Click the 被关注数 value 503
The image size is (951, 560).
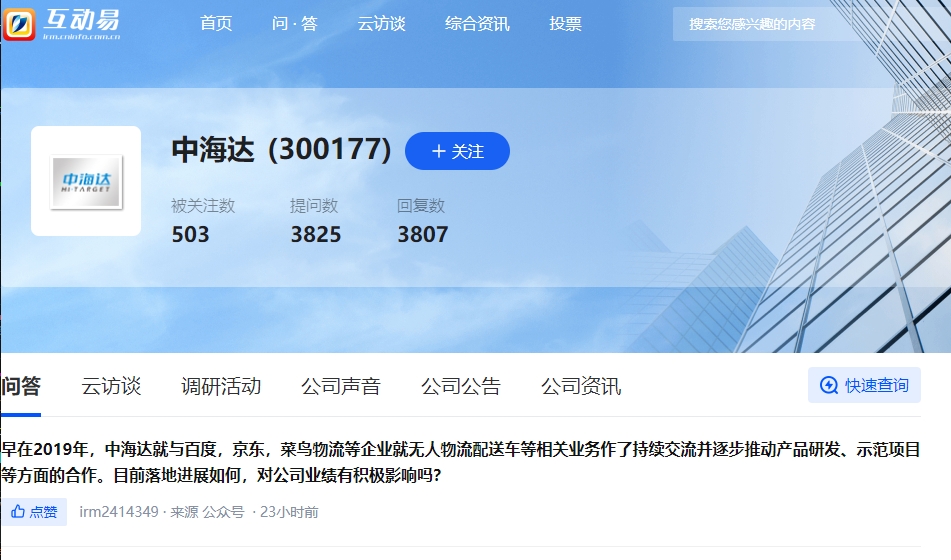point(190,234)
